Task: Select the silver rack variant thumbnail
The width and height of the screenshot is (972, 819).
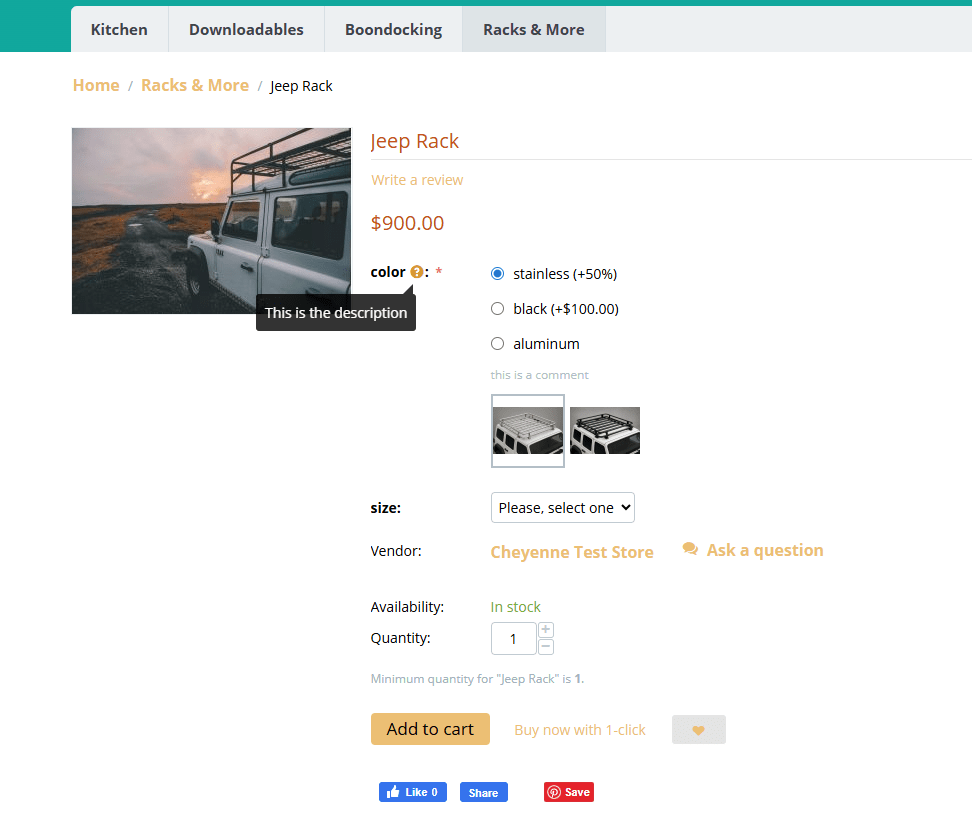Action: 528,431
